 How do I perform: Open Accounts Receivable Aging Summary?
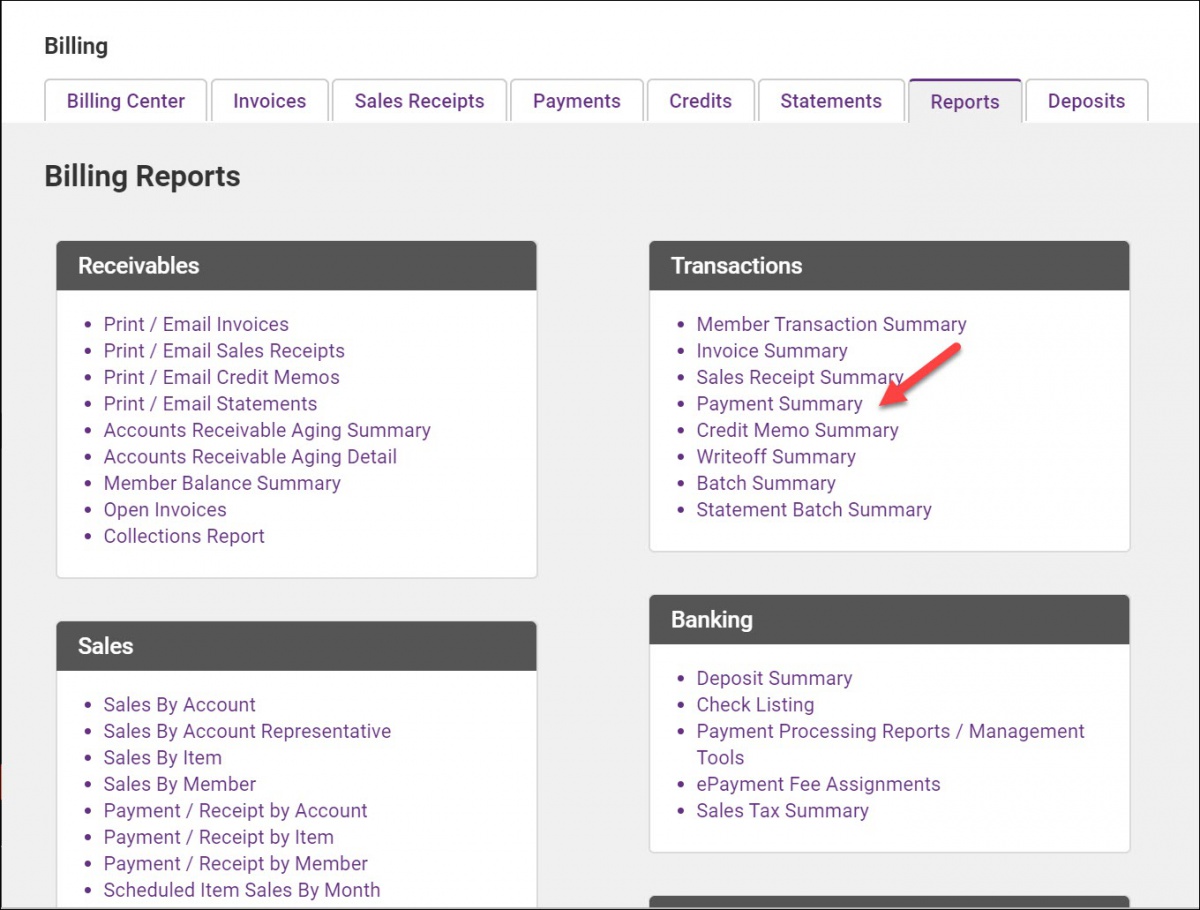[x=267, y=430]
